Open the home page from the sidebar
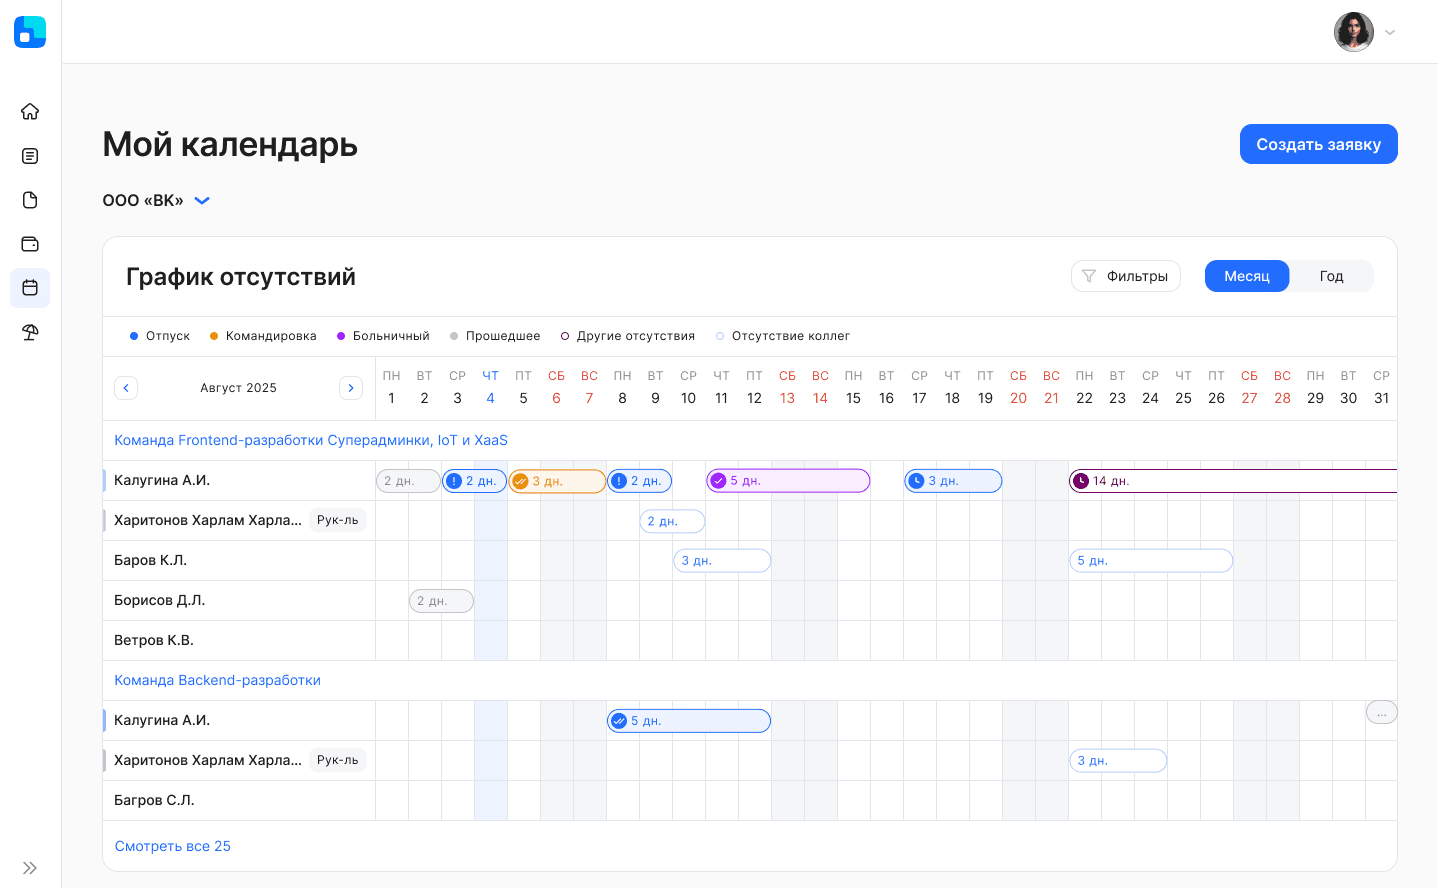Screen dimensions: 1438x888 tap(30, 111)
